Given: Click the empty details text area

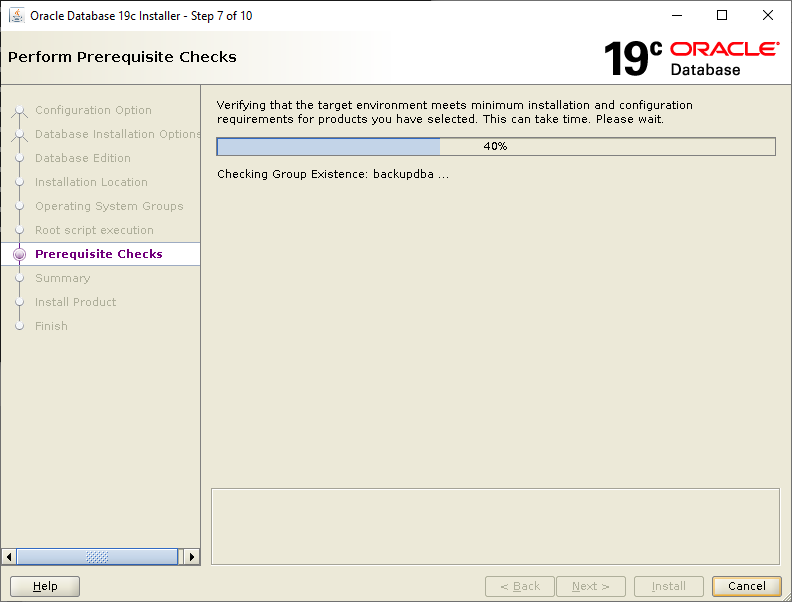Looking at the screenshot, I should tap(496, 526).
